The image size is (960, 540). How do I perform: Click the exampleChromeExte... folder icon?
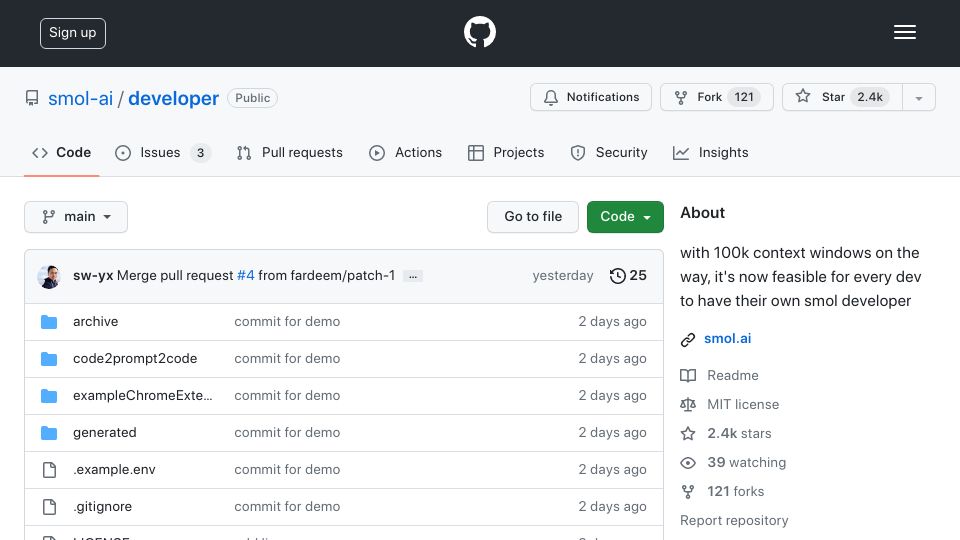[x=49, y=396]
